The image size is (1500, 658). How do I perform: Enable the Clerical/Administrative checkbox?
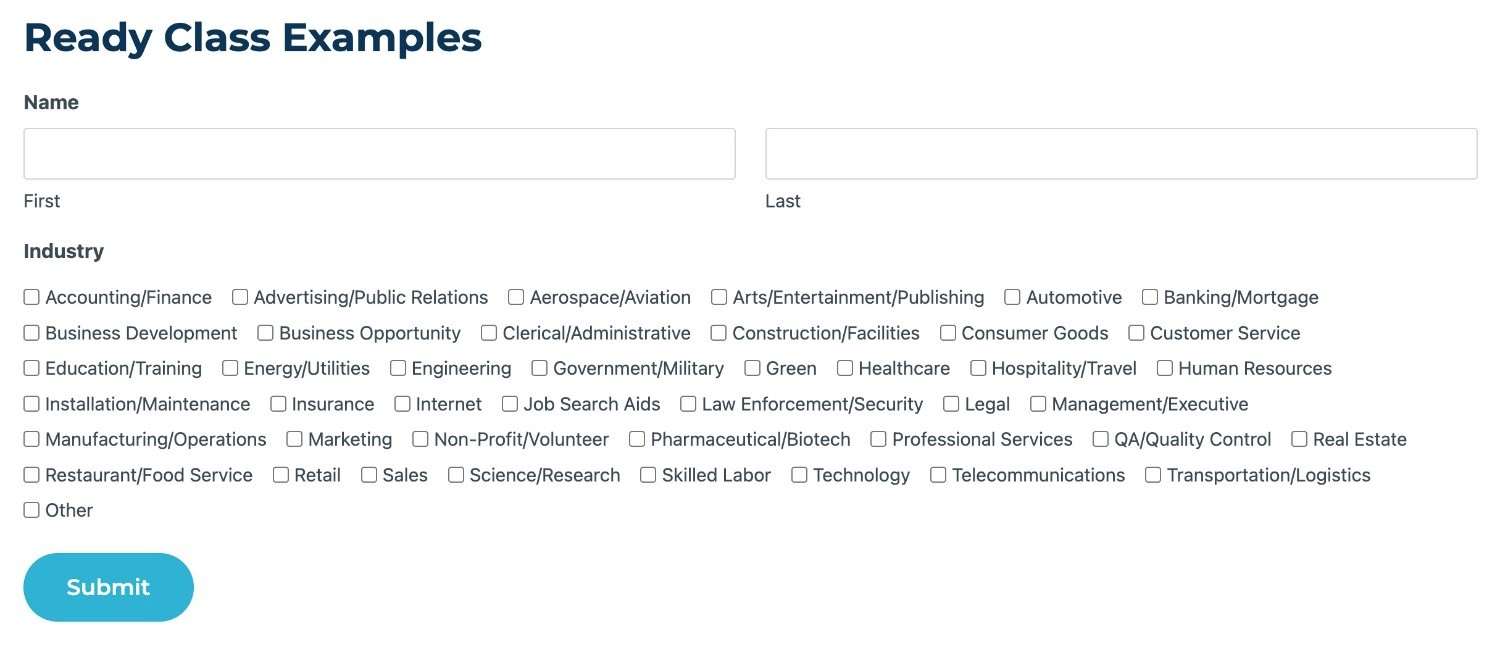tap(488, 332)
